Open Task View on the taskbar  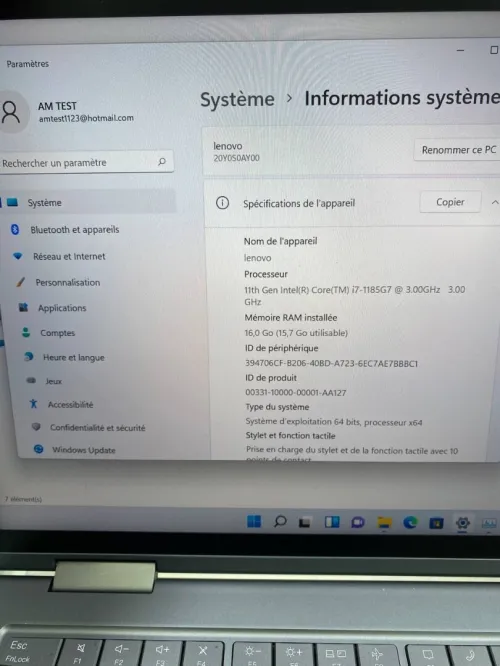(305, 522)
